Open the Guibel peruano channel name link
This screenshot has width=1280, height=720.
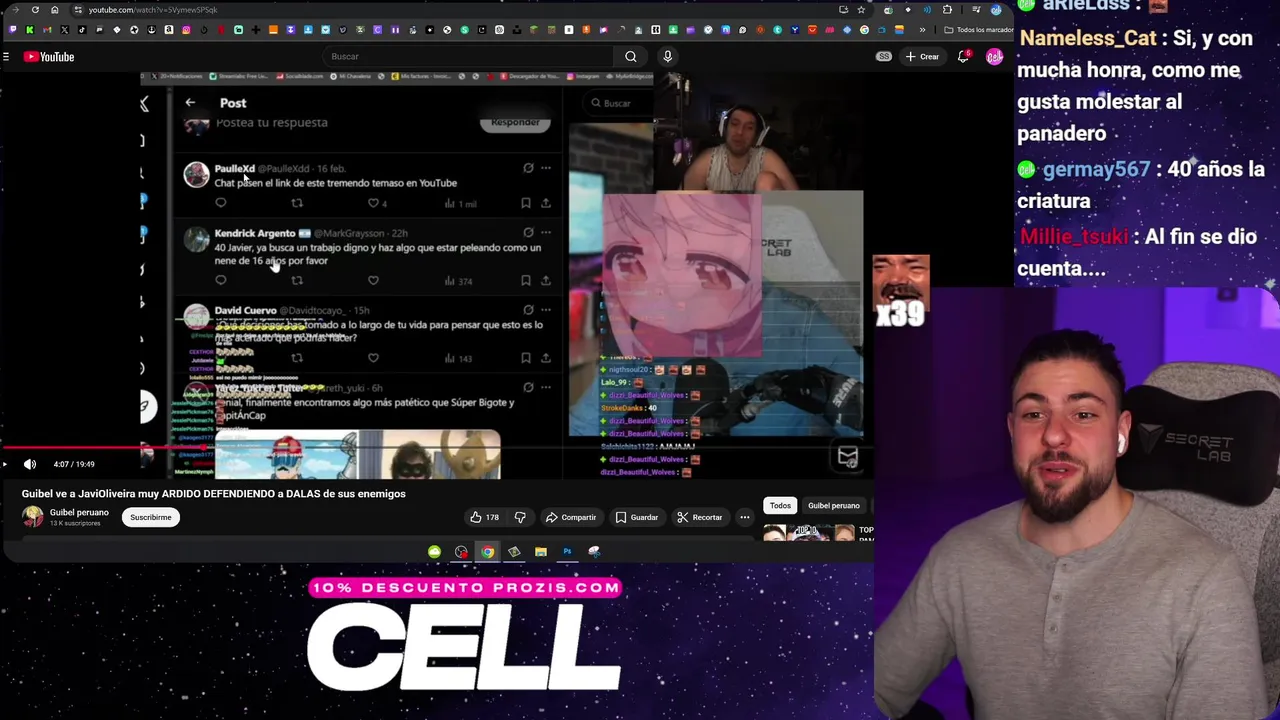tap(79, 512)
